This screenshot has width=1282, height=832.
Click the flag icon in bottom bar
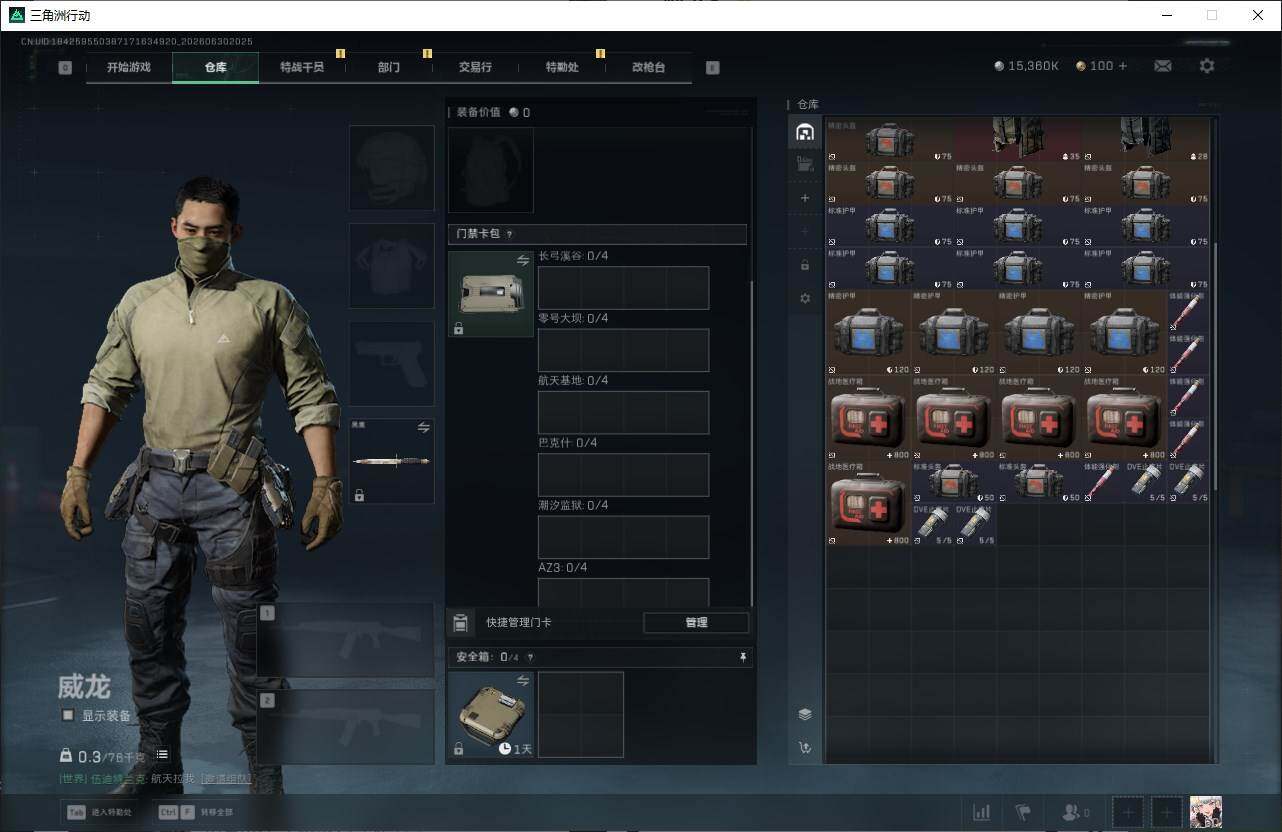pyautogui.click(x=1022, y=812)
